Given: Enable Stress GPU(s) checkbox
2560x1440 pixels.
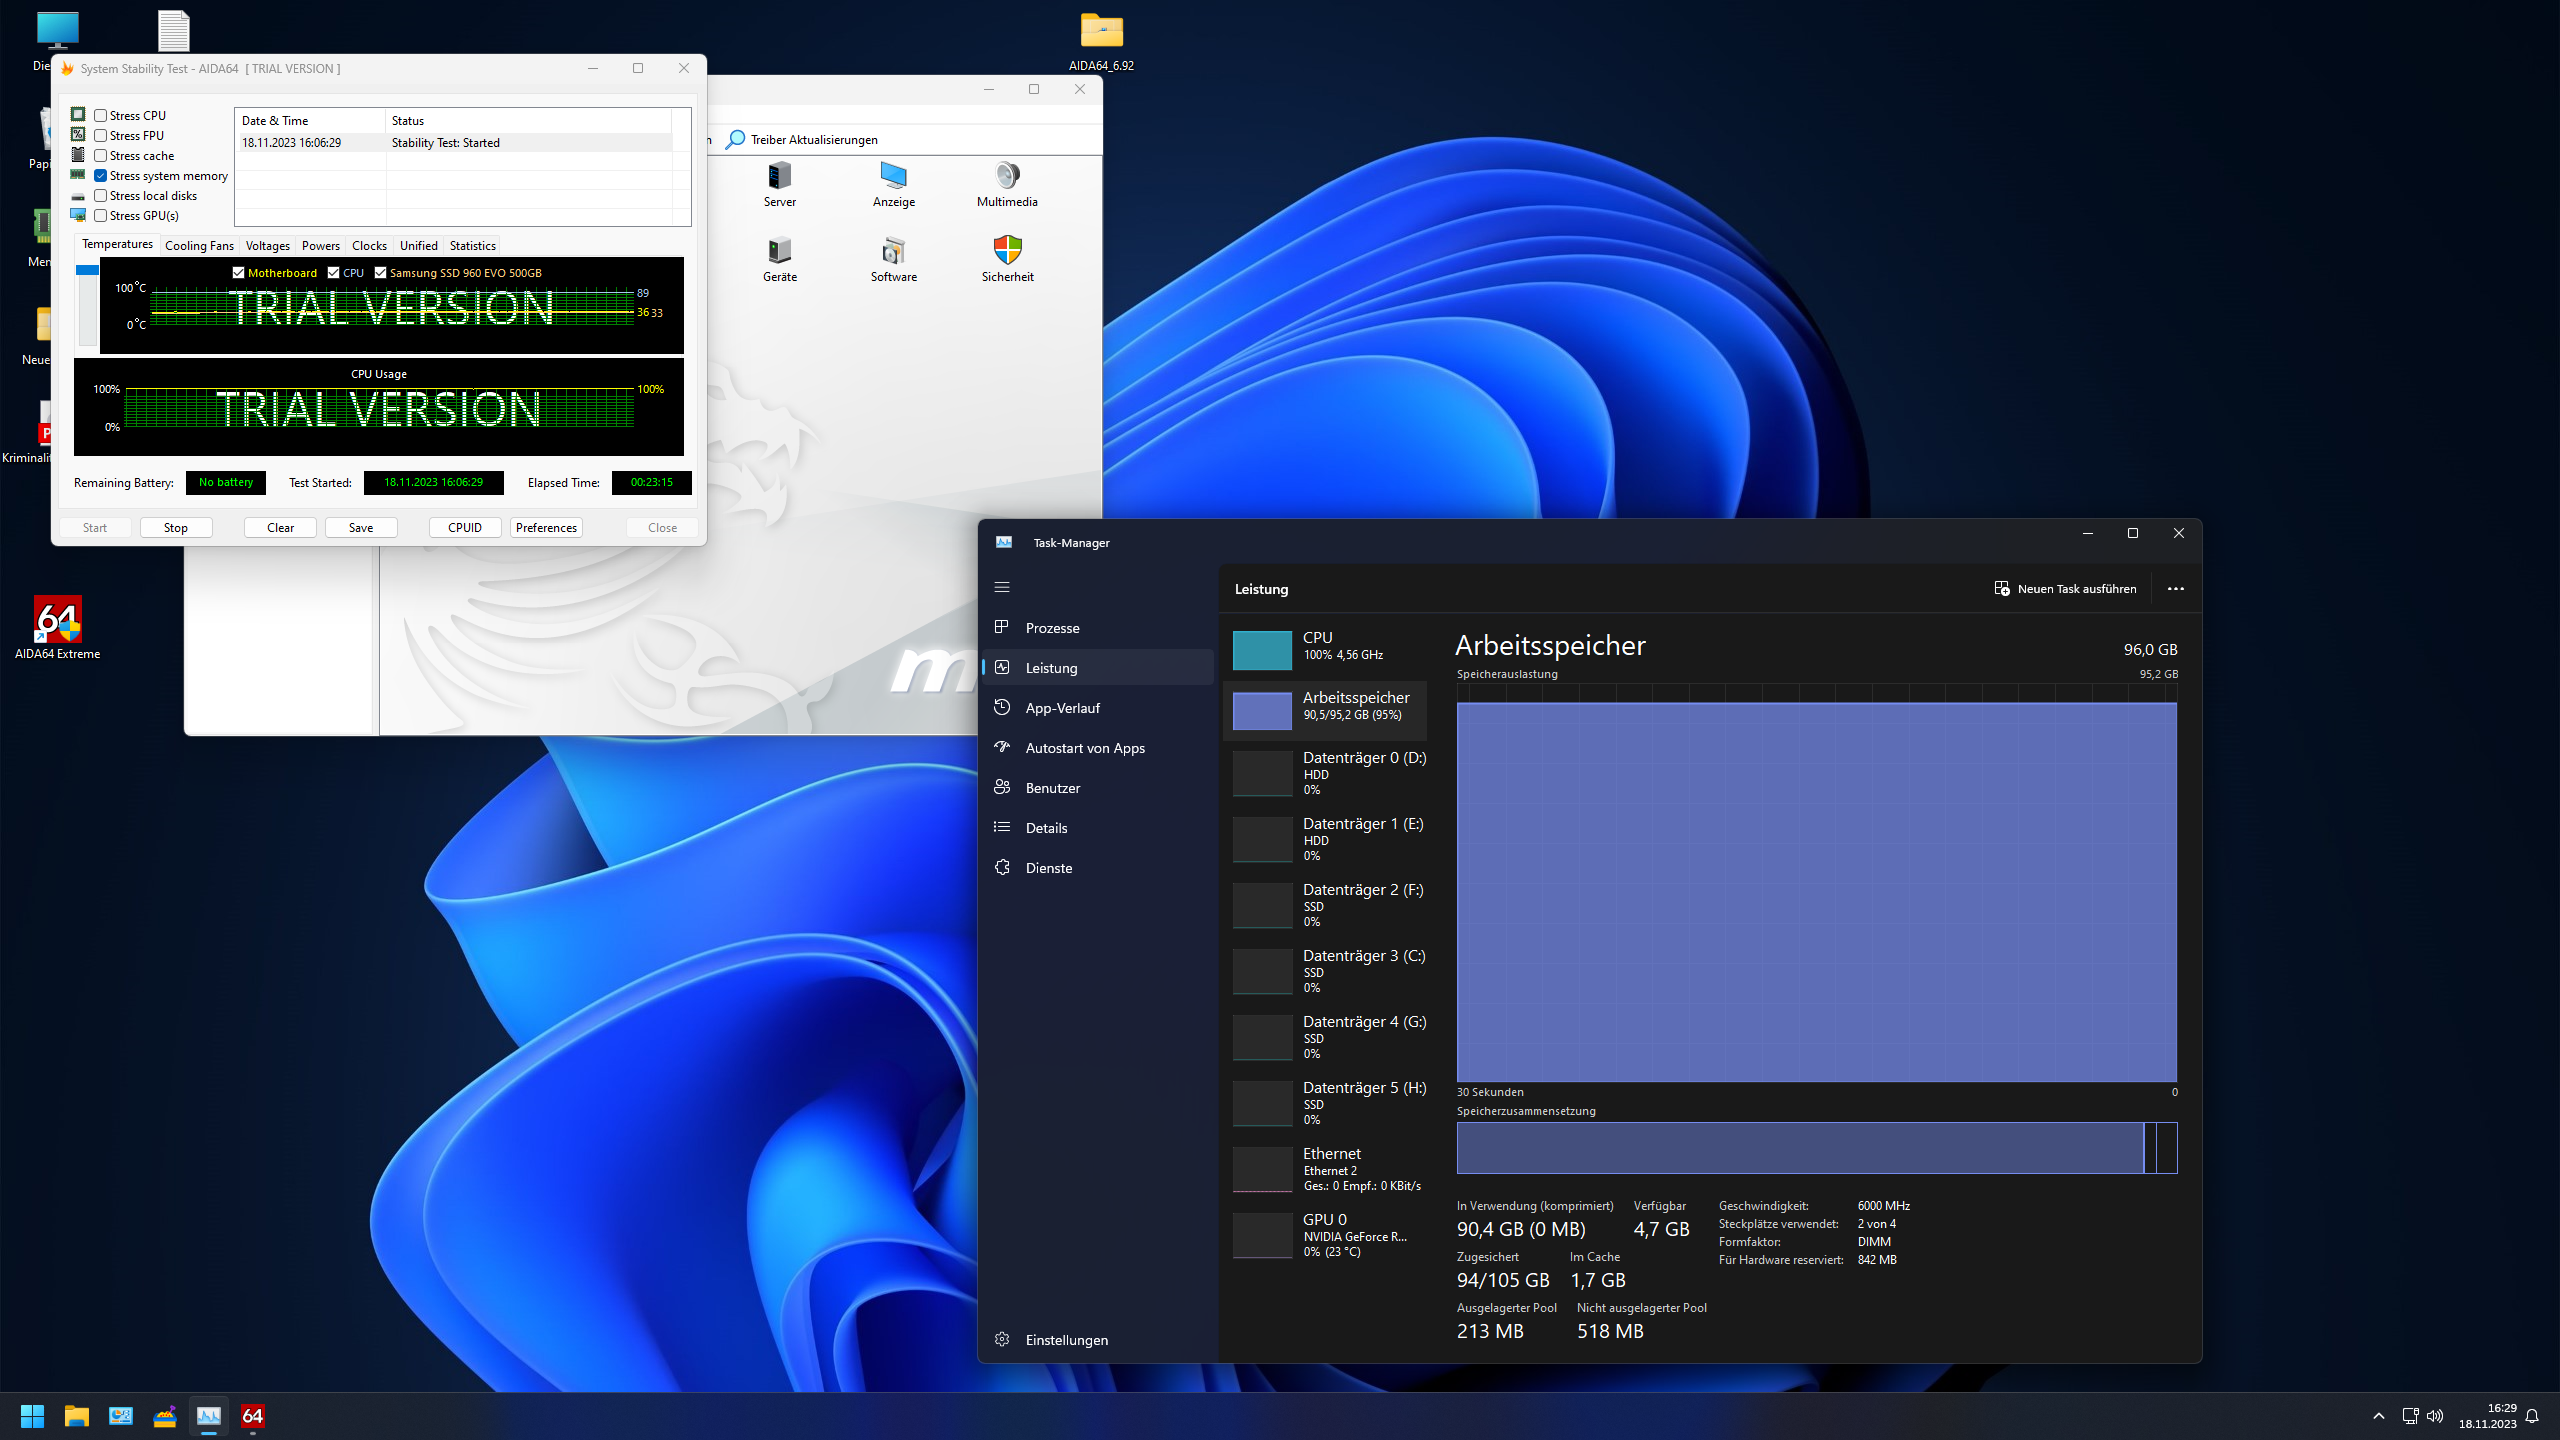Looking at the screenshot, I should pyautogui.click(x=100, y=216).
